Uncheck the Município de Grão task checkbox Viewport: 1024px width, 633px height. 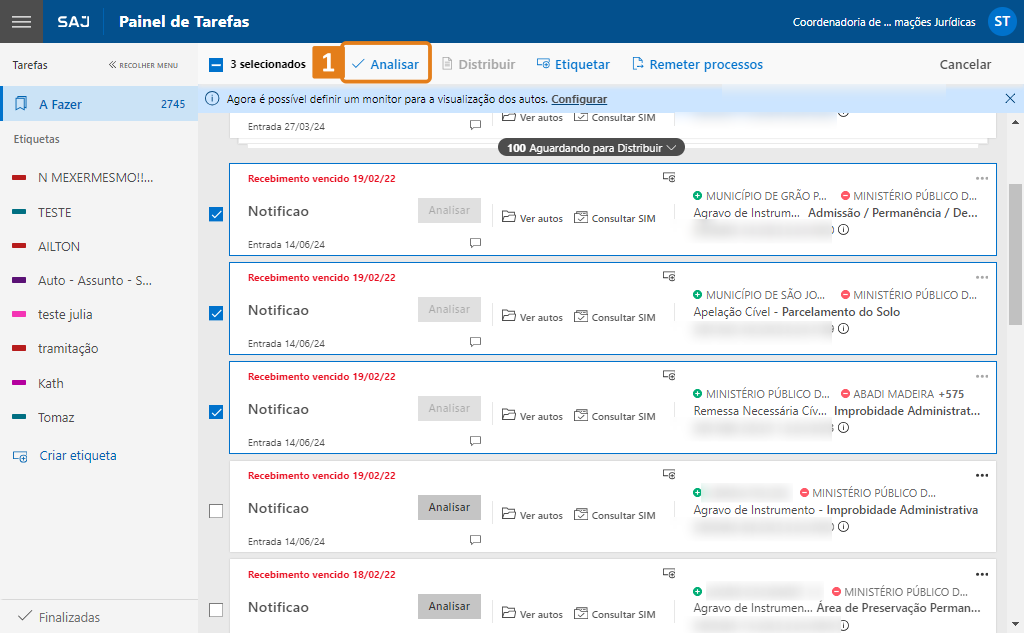(x=216, y=214)
